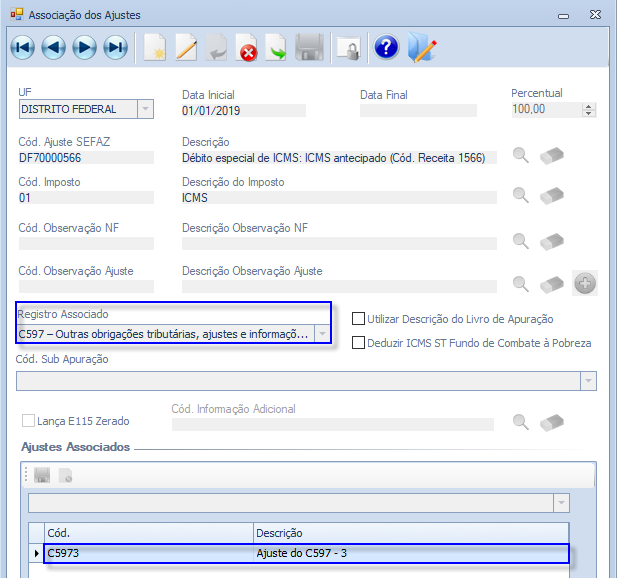Screen dimensions: 617x578
Task: Click Descrição field Débito especial de ICMS
Action: point(339,158)
